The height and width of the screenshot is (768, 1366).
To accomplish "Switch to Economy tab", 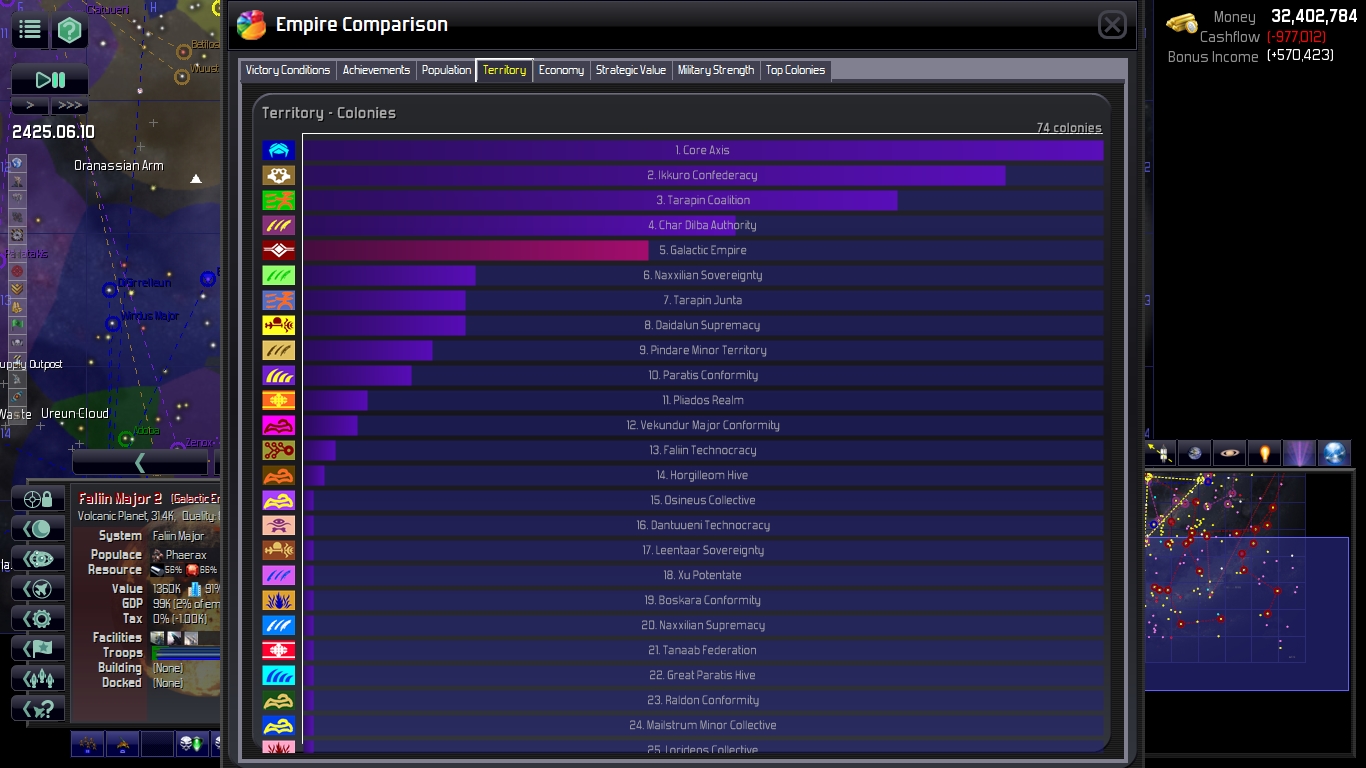I will tap(561, 70).
